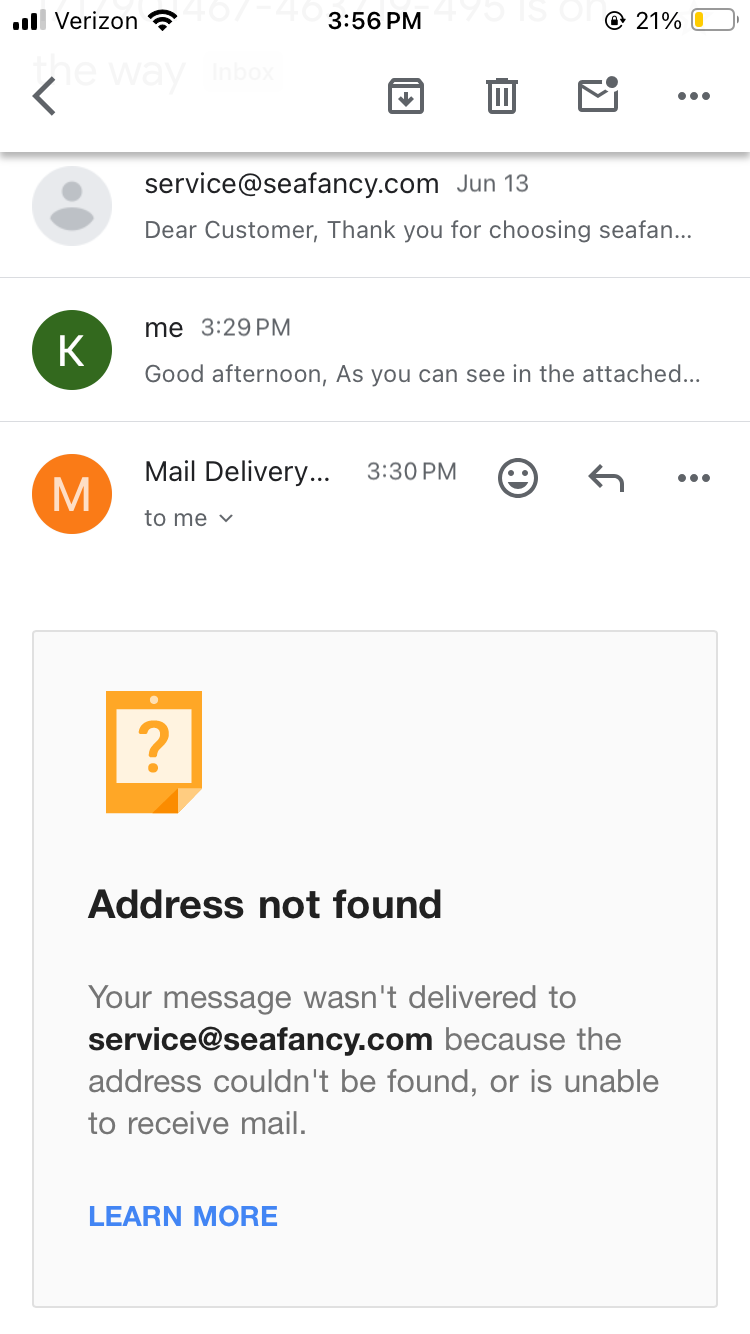This screenshot has height=1334, width=750.
Task: Tap the orange question-mark note image
Action: pyautogui.click(x=154, y=751)
